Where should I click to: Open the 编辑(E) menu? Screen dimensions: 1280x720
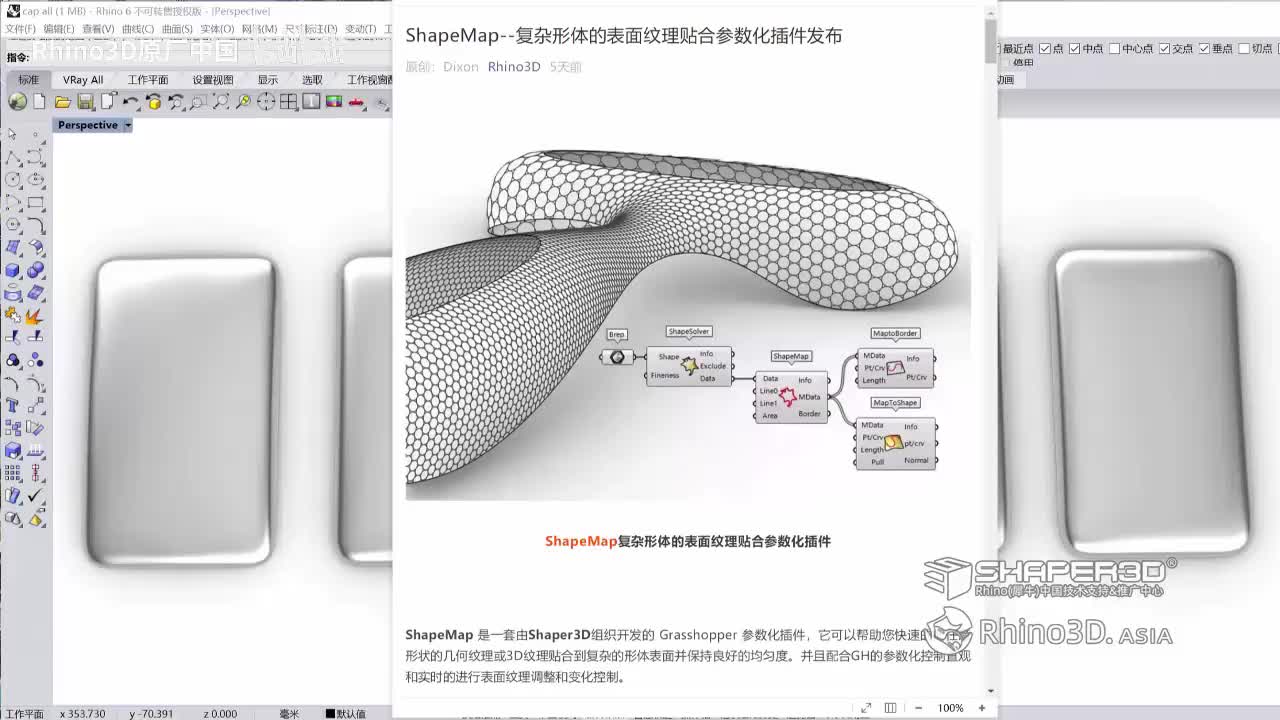[58, 29]
